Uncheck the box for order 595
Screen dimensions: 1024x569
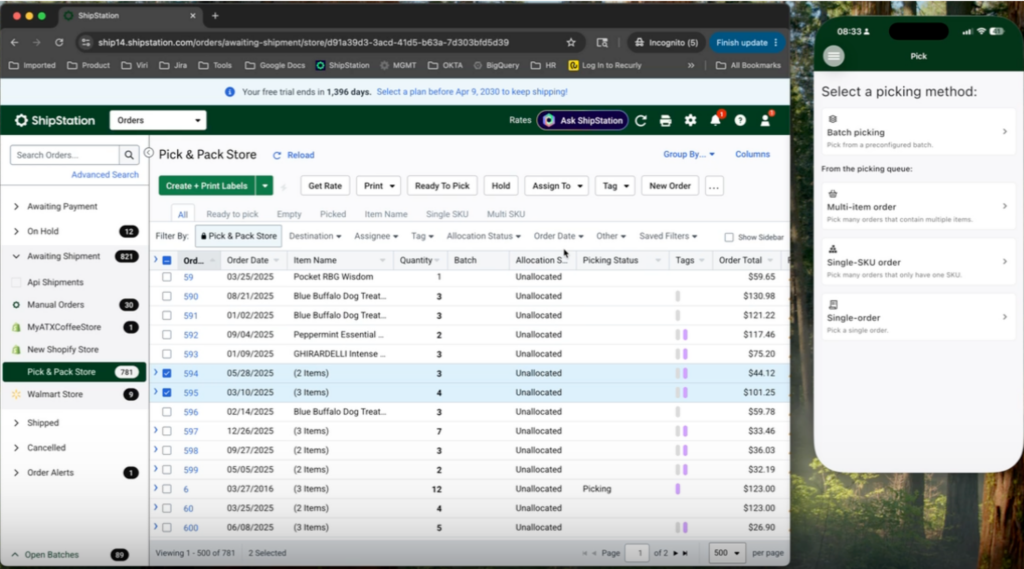tap(167, 393)
